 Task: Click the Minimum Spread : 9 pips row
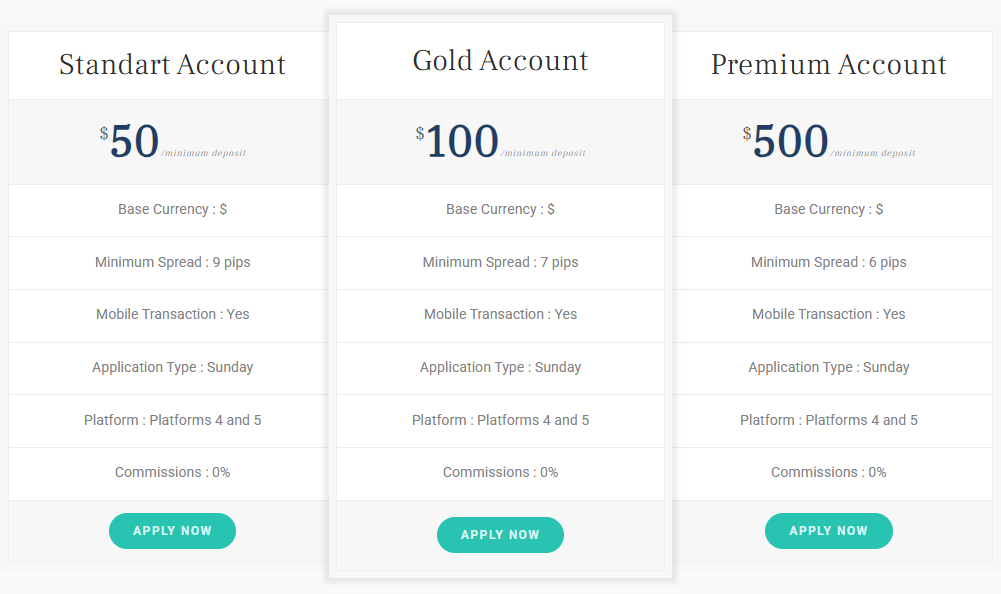pos(172,263)
